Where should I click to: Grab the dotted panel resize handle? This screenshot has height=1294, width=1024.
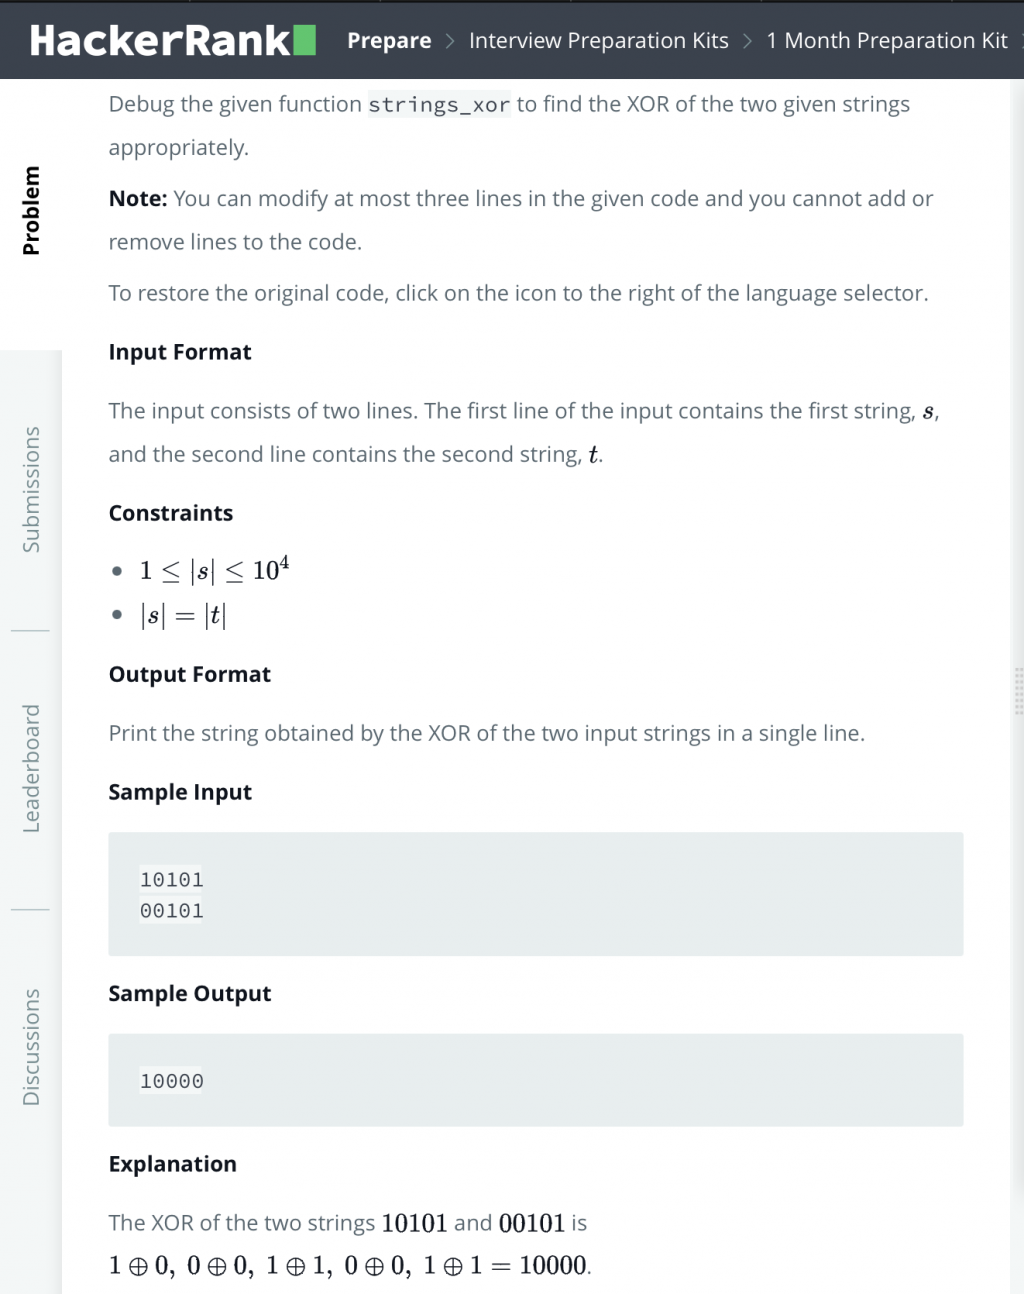coord(1018,691)
